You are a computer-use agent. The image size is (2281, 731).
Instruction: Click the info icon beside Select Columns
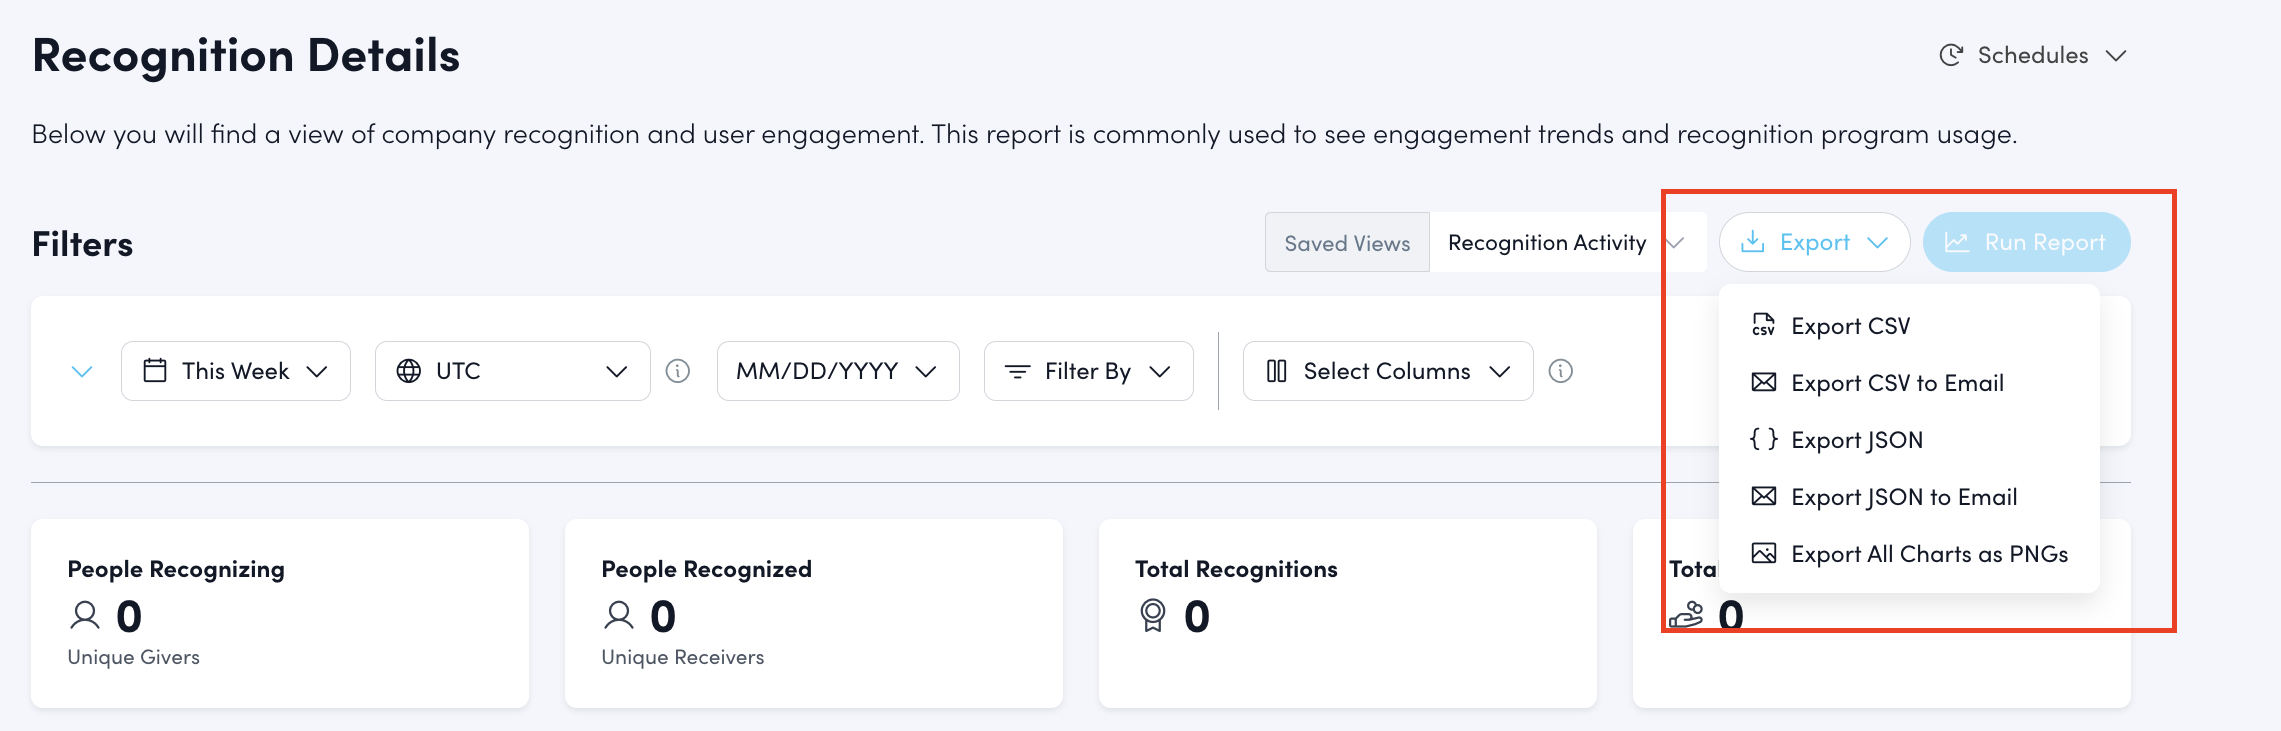(1560, 371)
